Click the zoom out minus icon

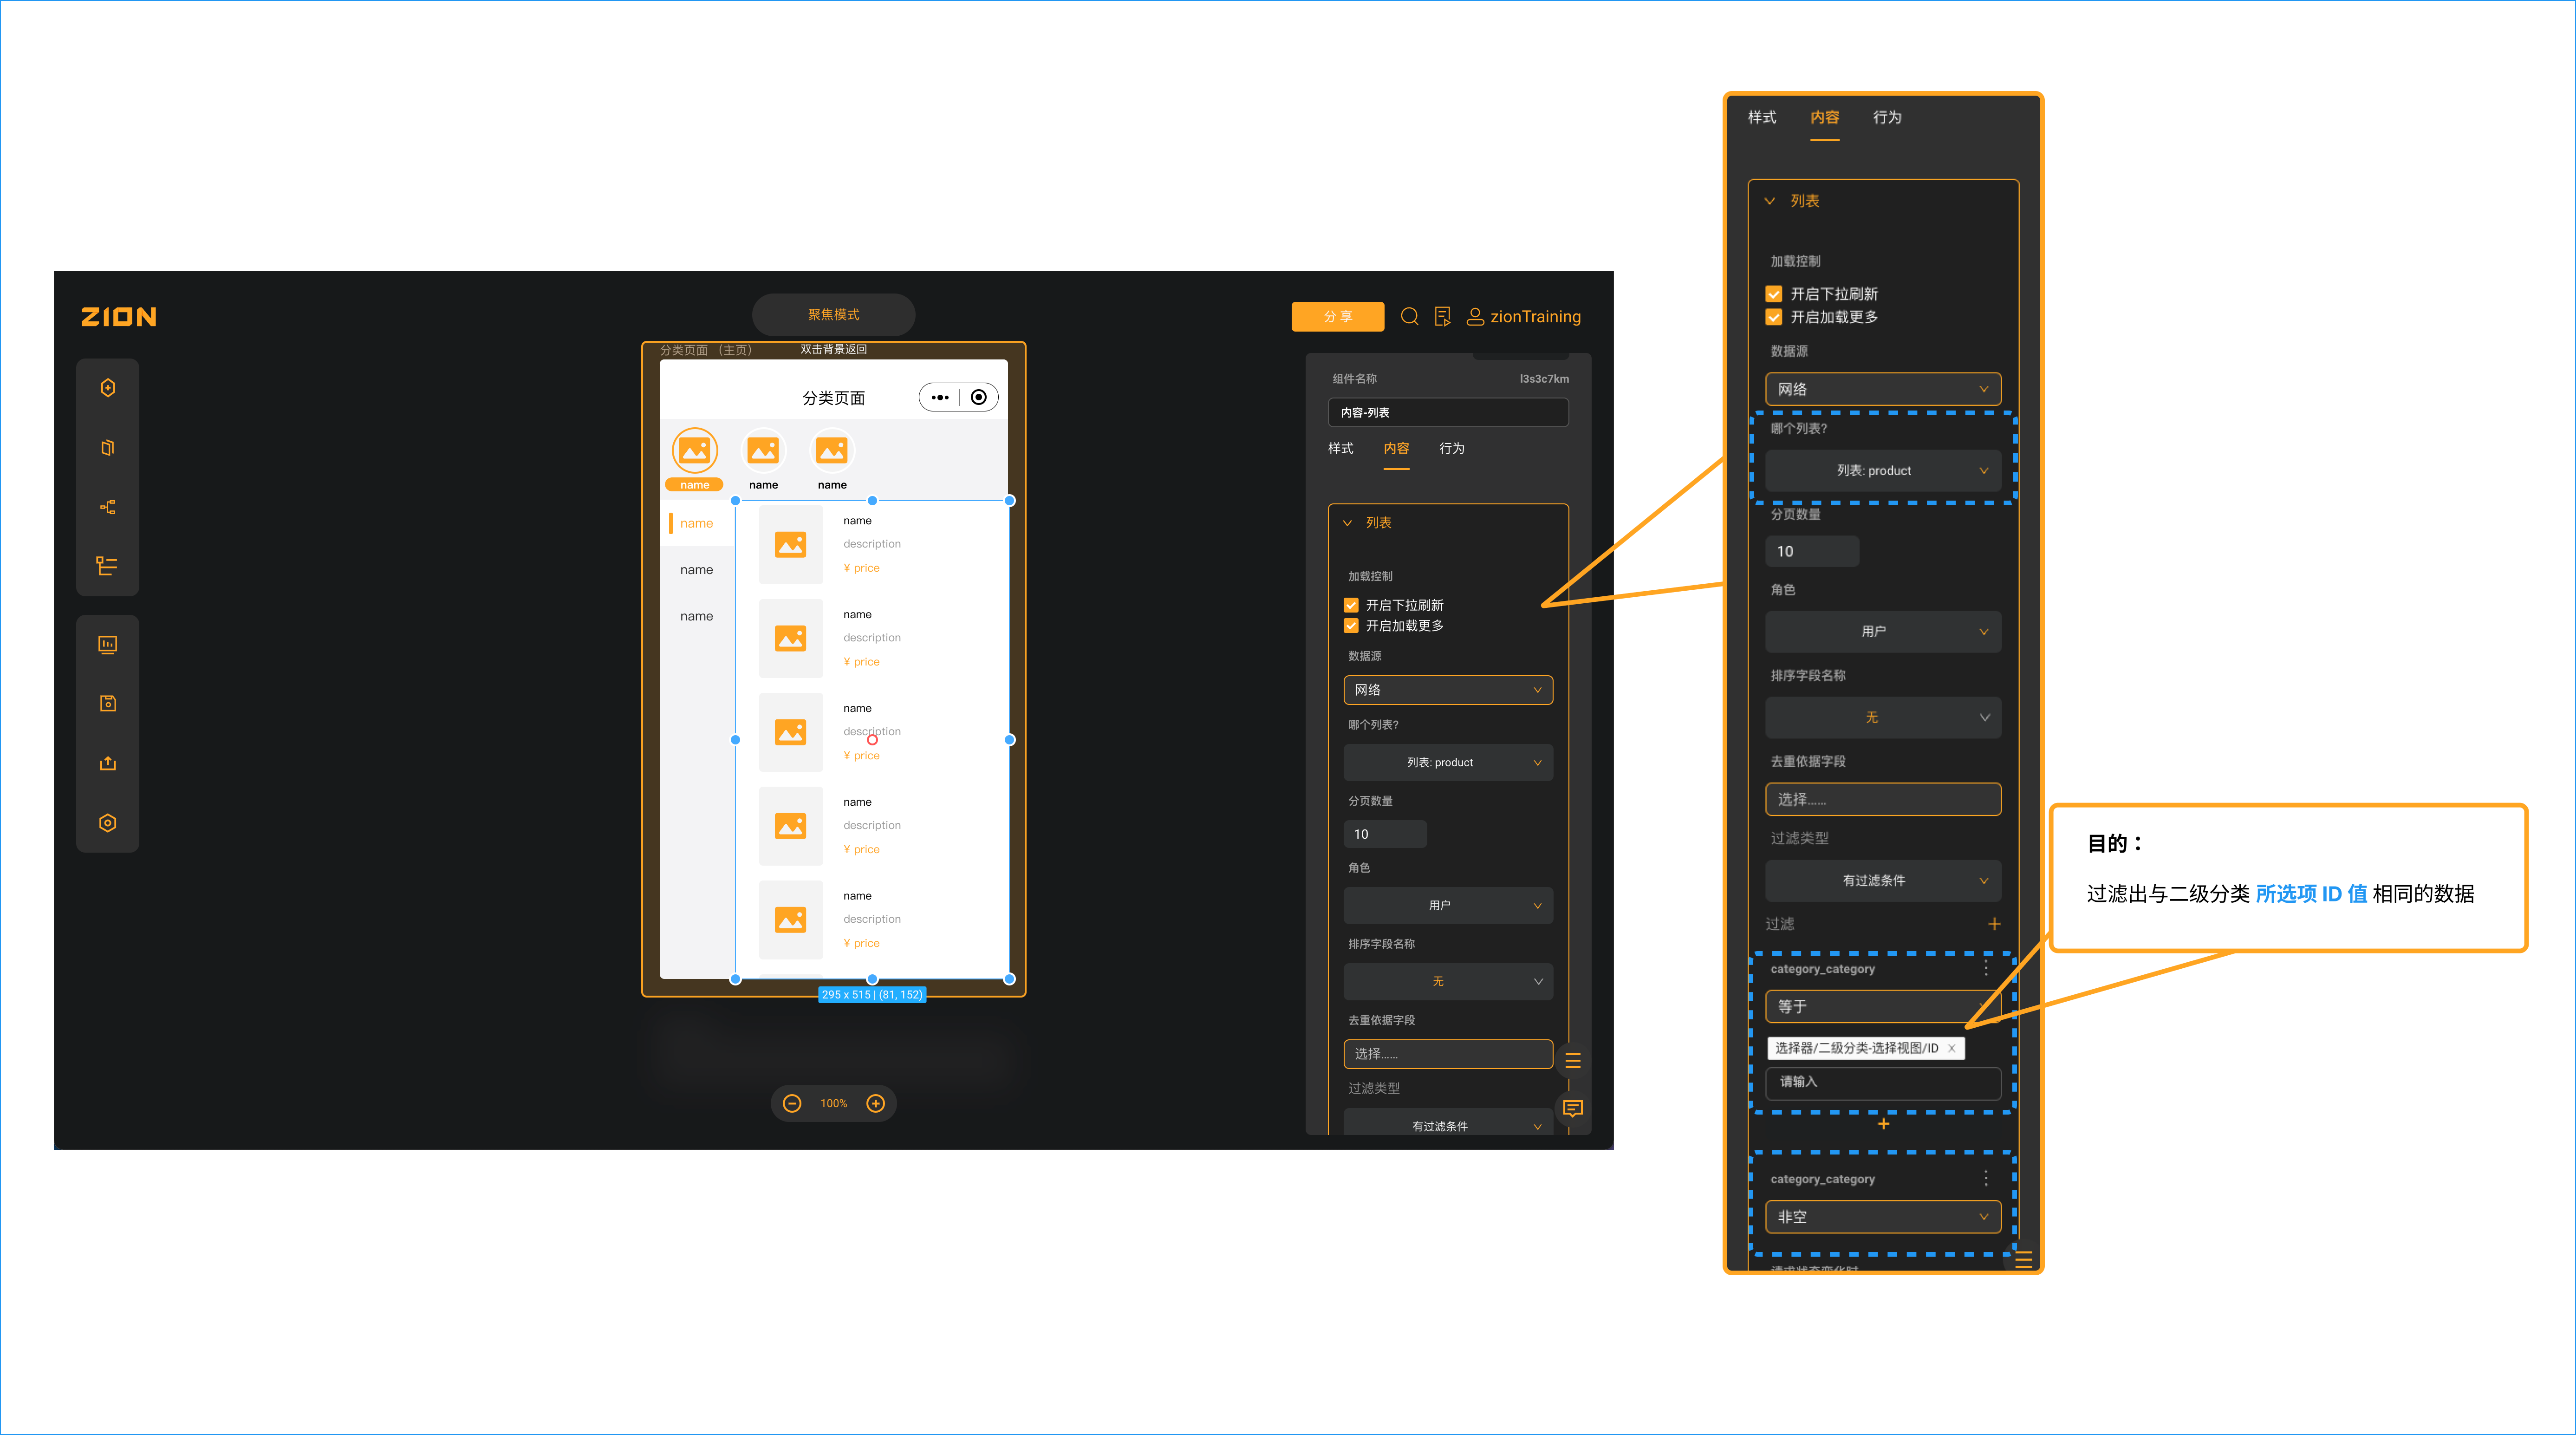(x=792, y=1103)
